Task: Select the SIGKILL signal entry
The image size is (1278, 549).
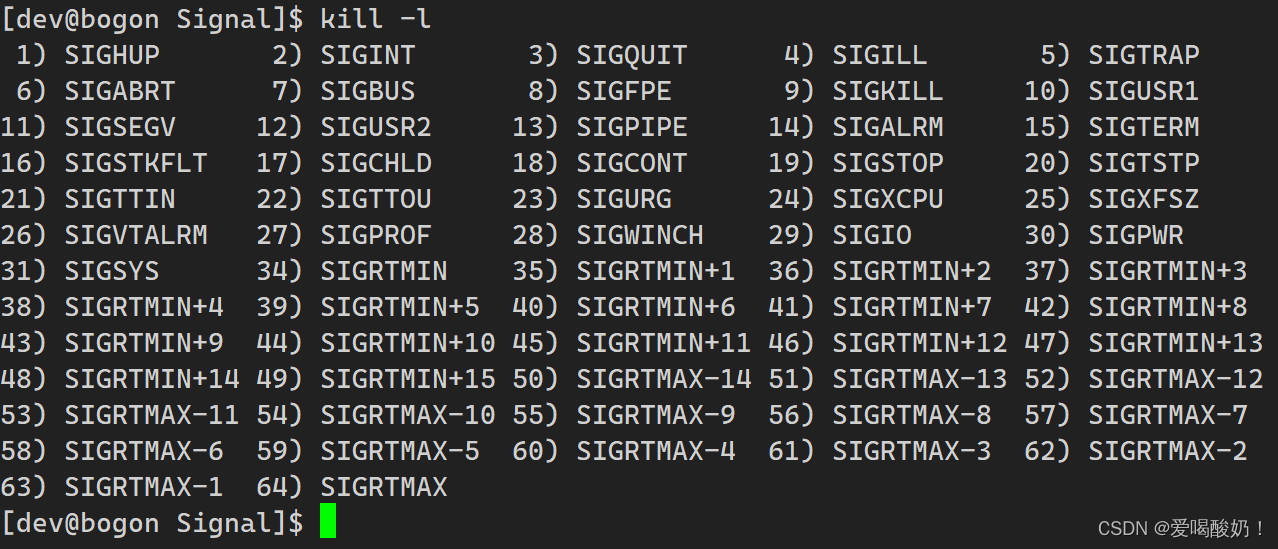Action: pyautogui.click(x=888, y=91)
